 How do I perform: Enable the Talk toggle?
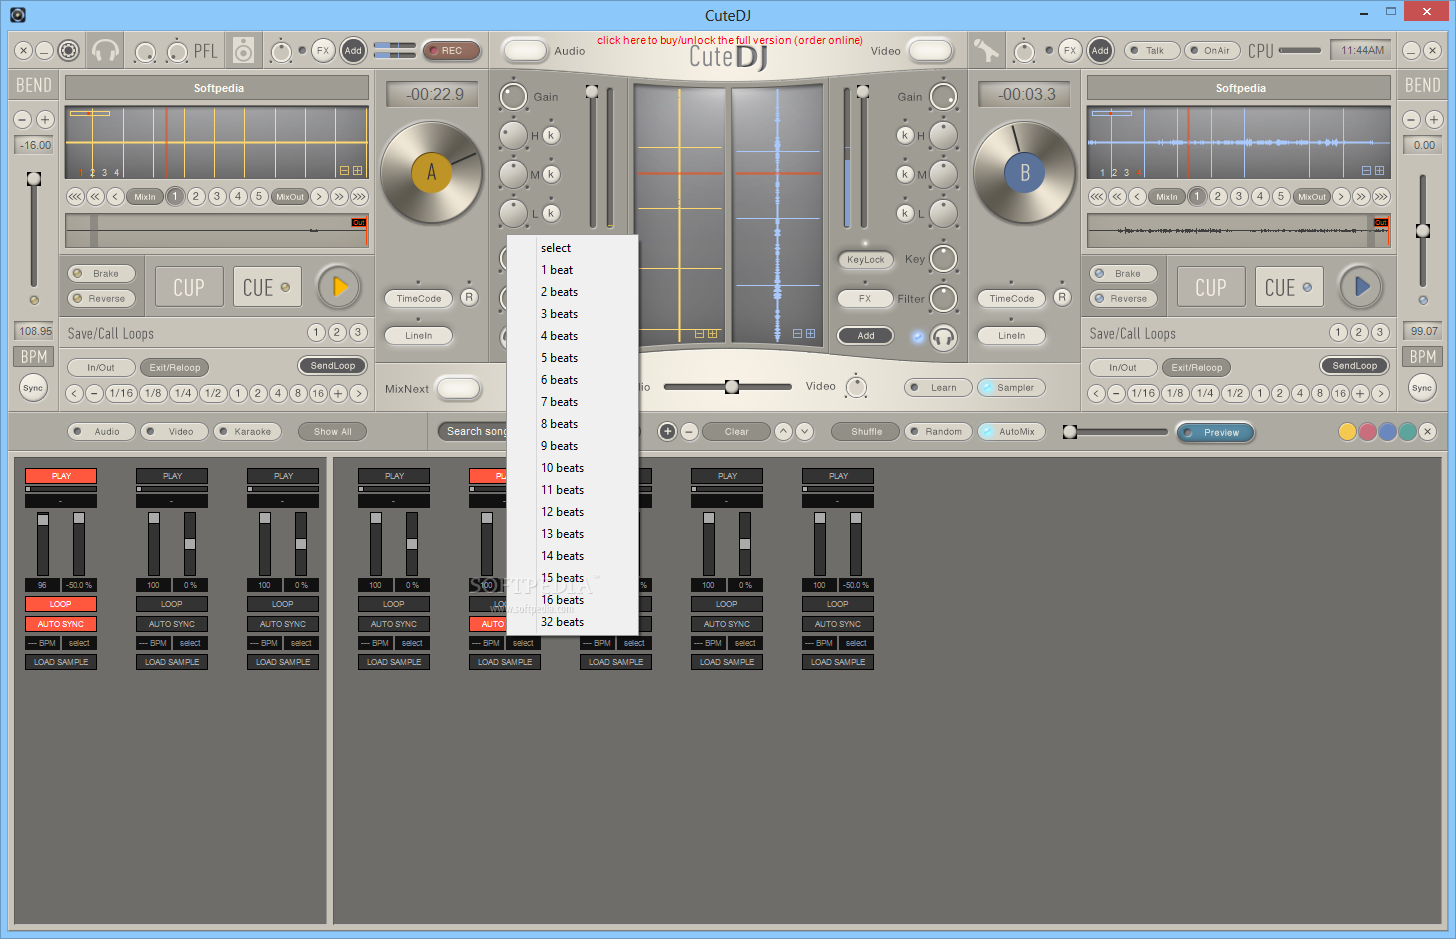click(x=1150, y=50)
